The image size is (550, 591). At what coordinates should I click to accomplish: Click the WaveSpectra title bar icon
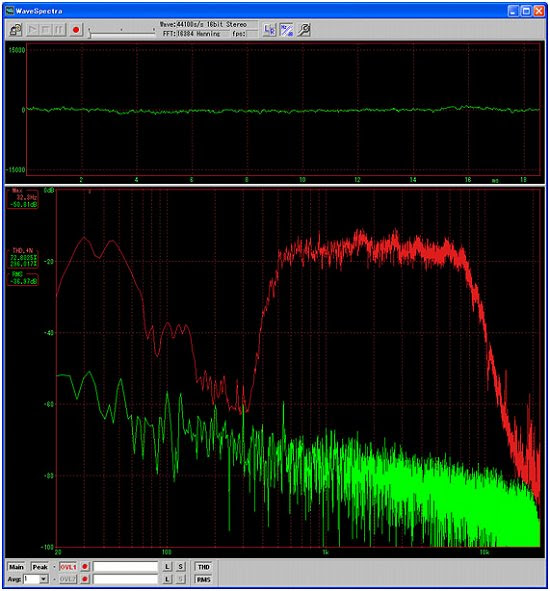(x=9, y=11)
